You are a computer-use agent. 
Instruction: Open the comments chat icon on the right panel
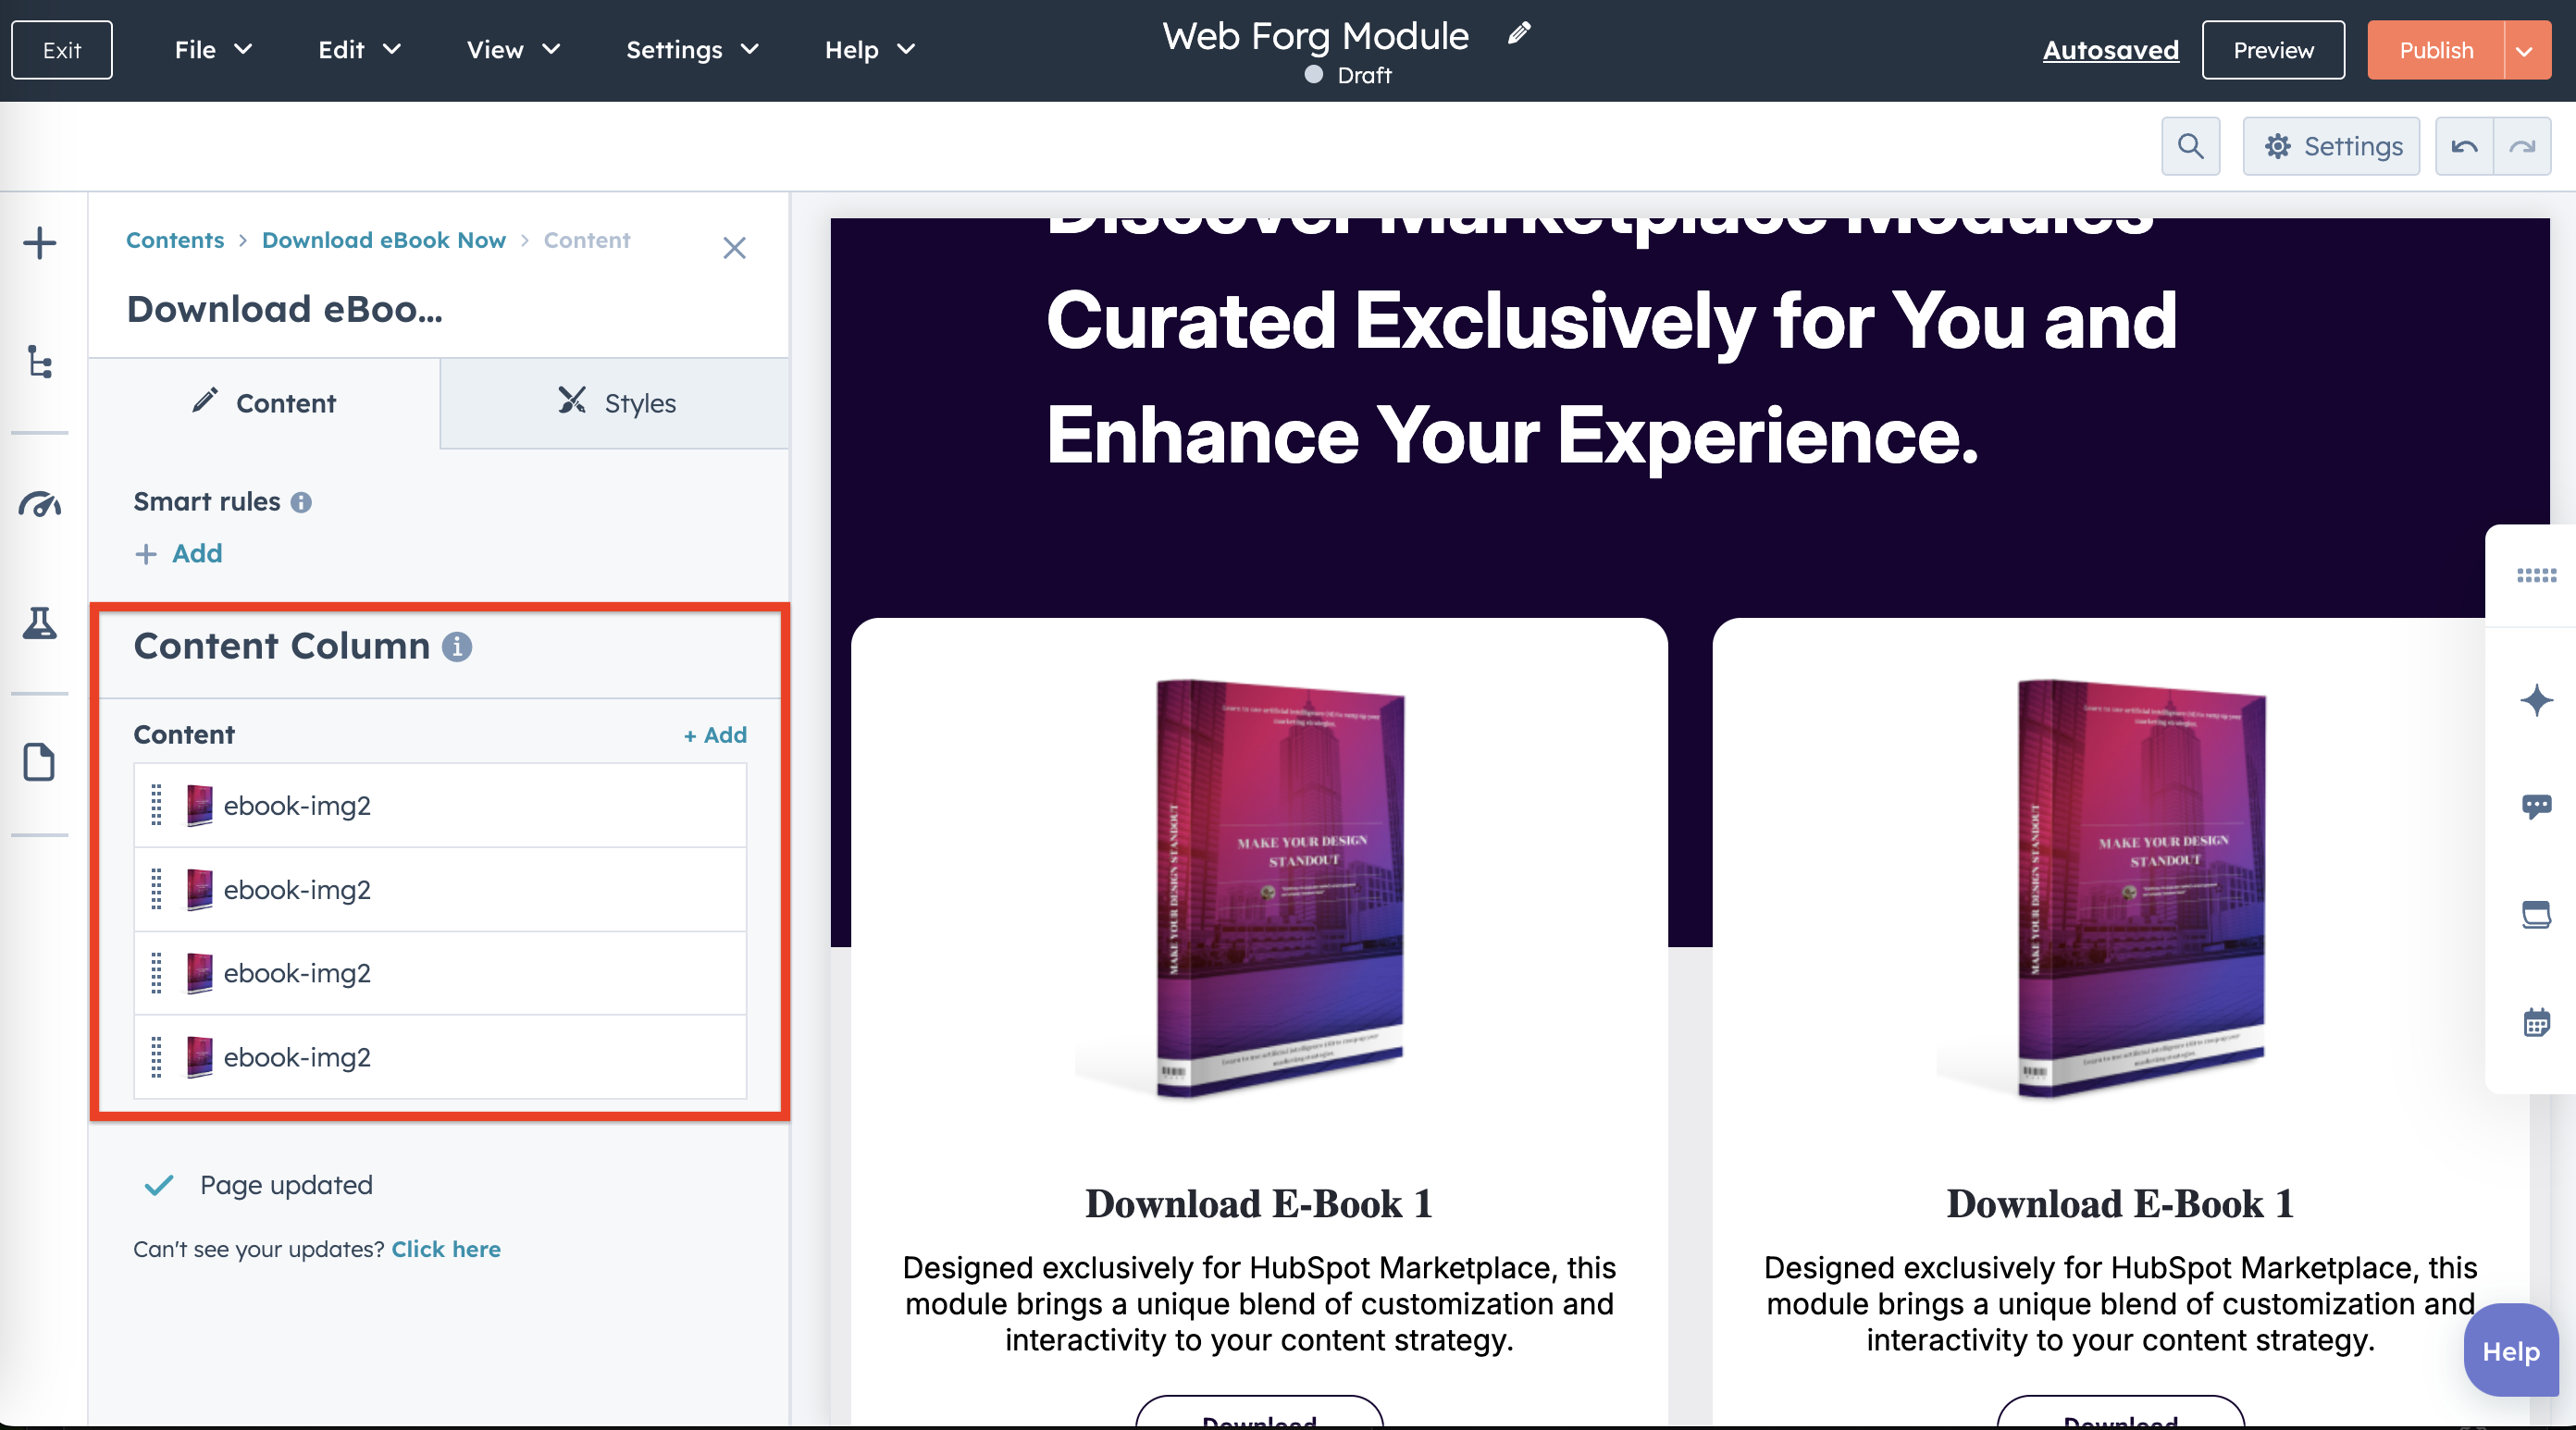[2536, 806]
